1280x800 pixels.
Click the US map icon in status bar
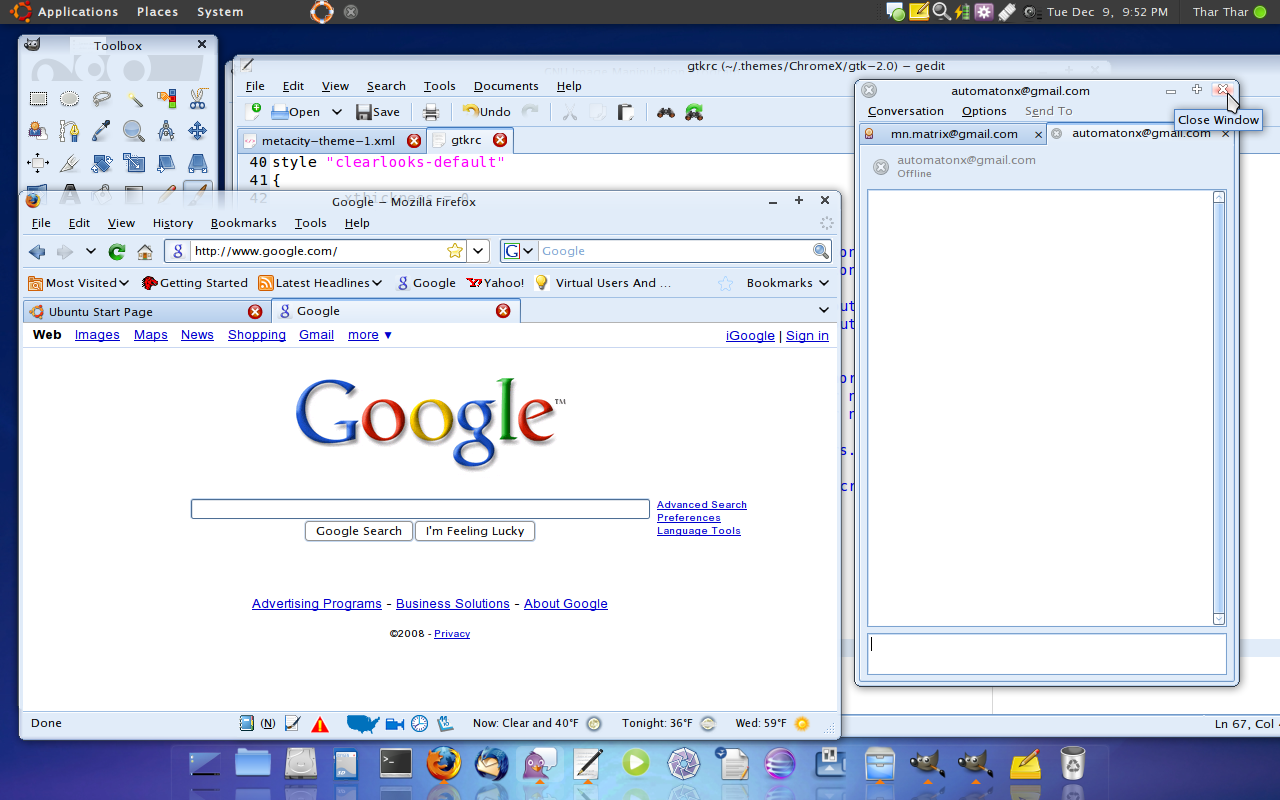pos(363,723)
